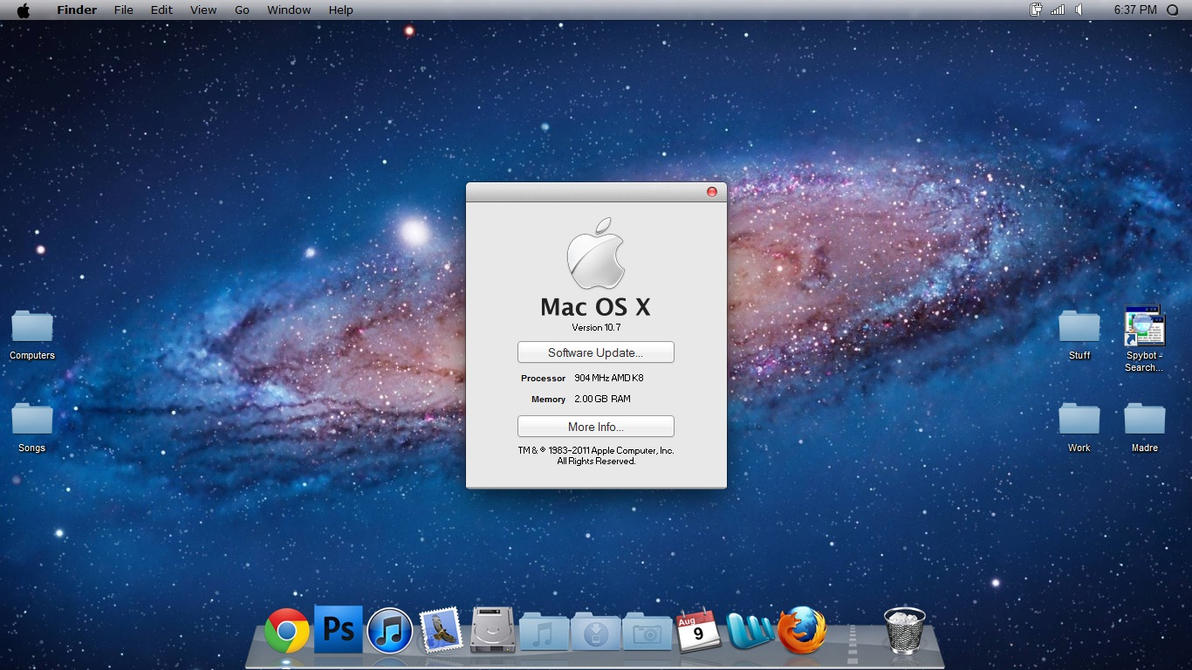Open the Downloads folder stack in dock
The width and height of the screenshot is (1192, 670).
click(595, 632)
